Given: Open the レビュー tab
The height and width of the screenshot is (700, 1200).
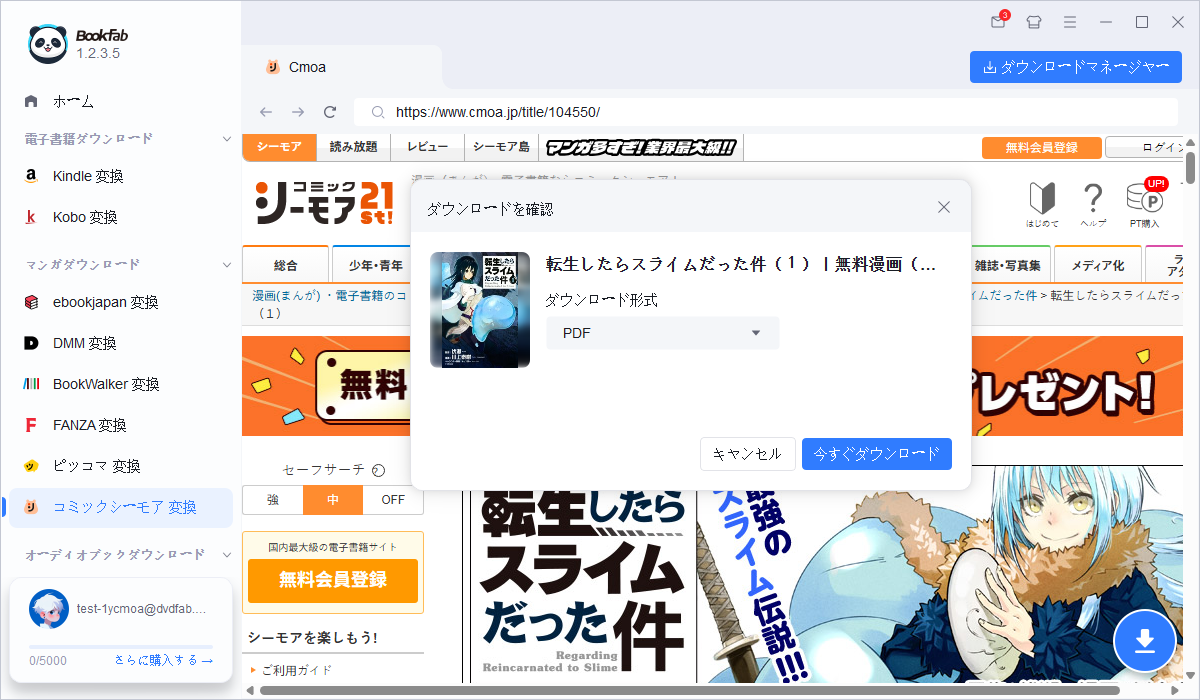Looking at the screenshot, I should click(427, 147).
